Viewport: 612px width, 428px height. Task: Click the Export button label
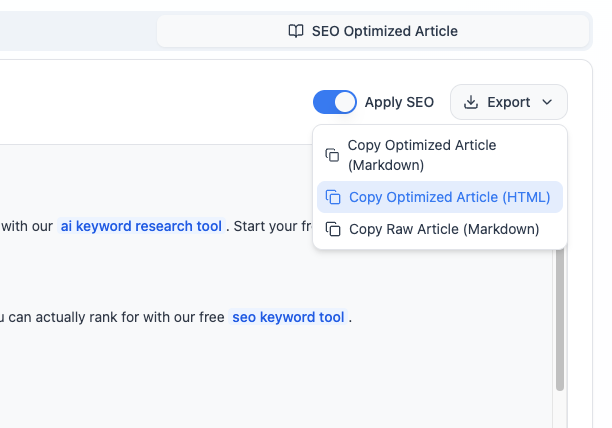pyautogui.click(x=508, y=102)
